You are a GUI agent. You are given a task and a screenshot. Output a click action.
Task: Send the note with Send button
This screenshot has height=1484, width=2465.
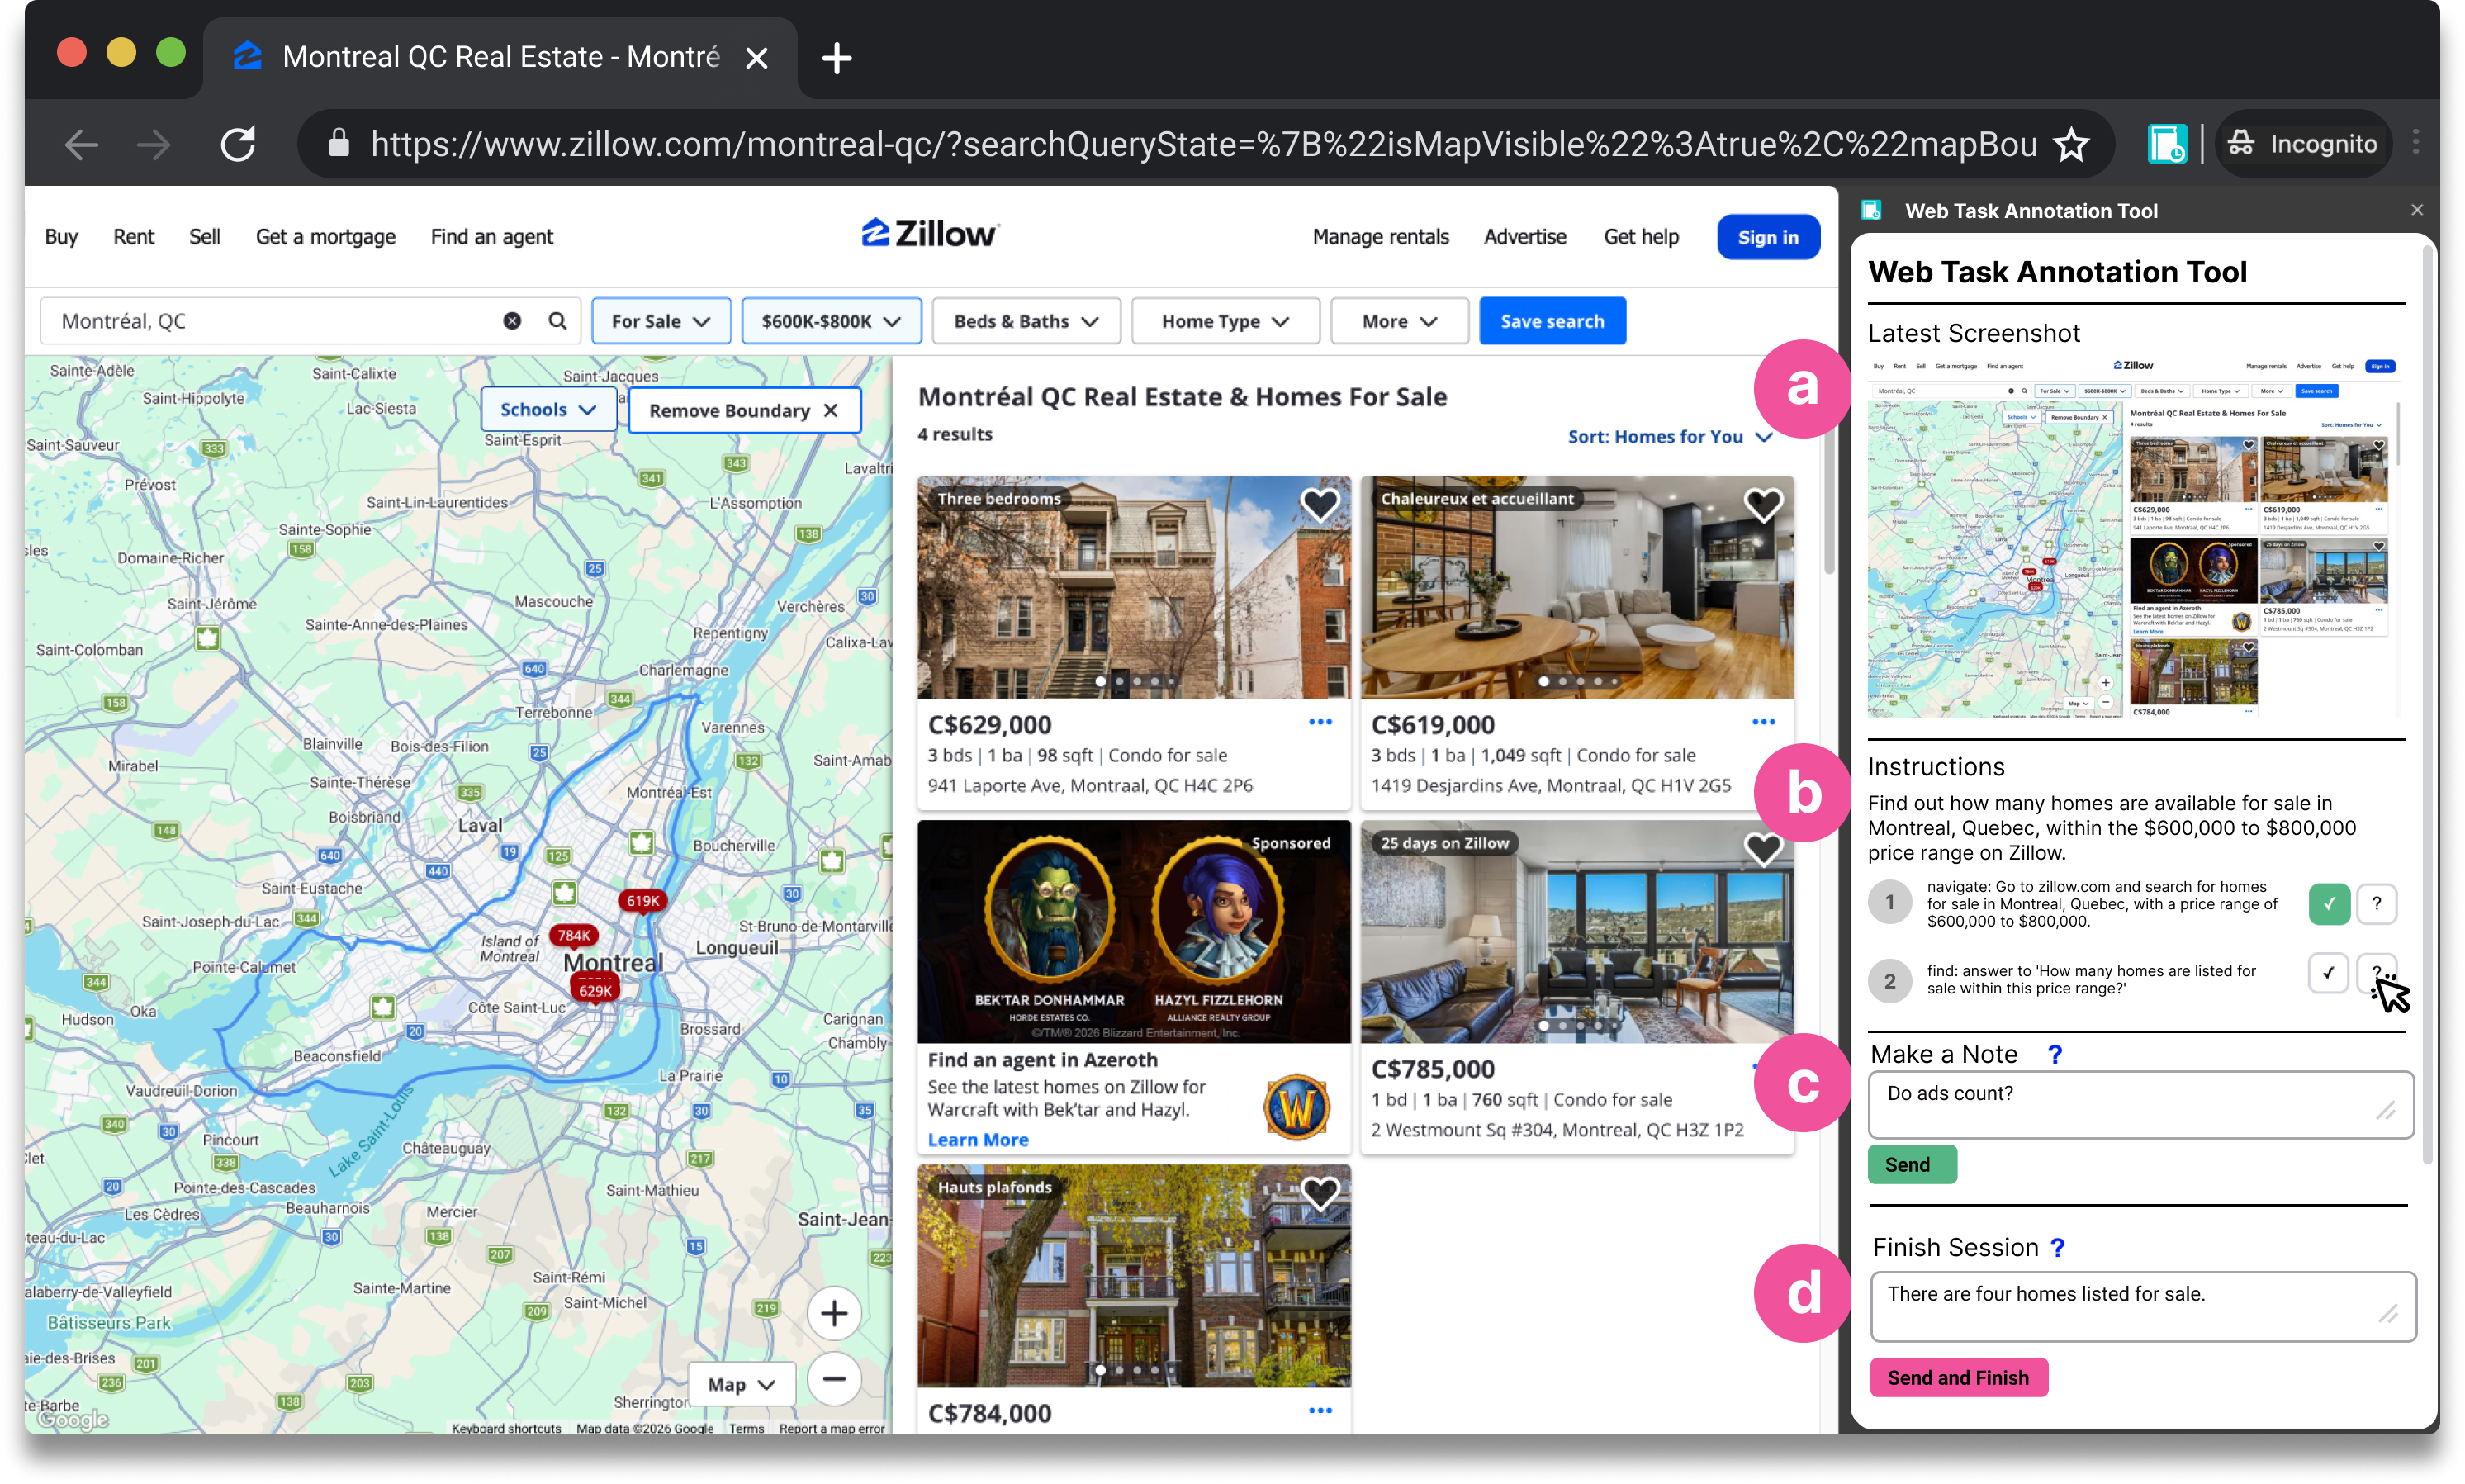click(1911, 1165)
